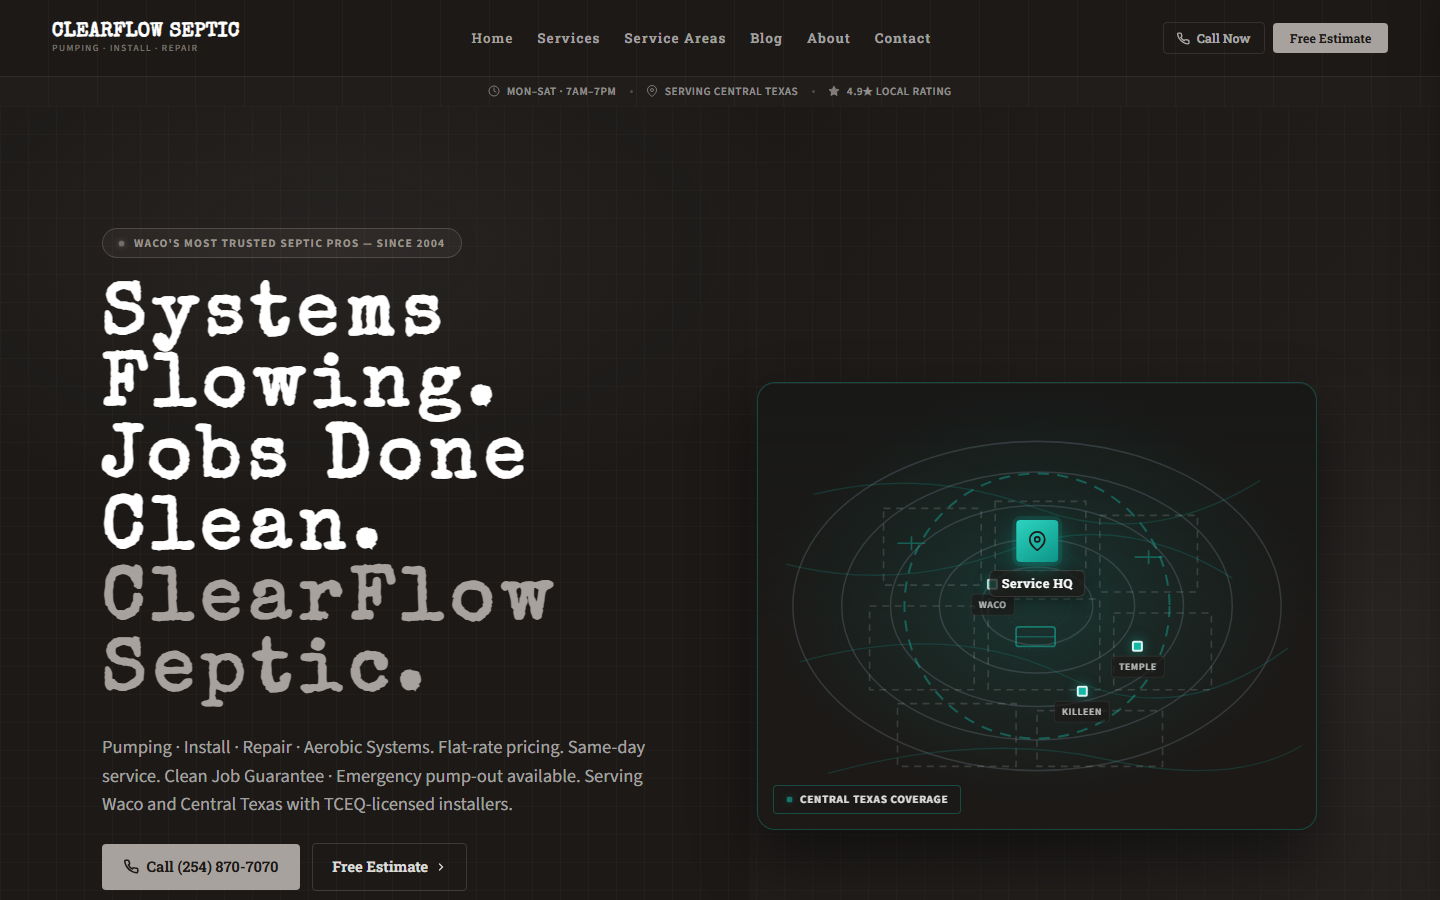Click the KILLEEN map label
Screen dimensions: 1440x900
tap(1081, 712)
